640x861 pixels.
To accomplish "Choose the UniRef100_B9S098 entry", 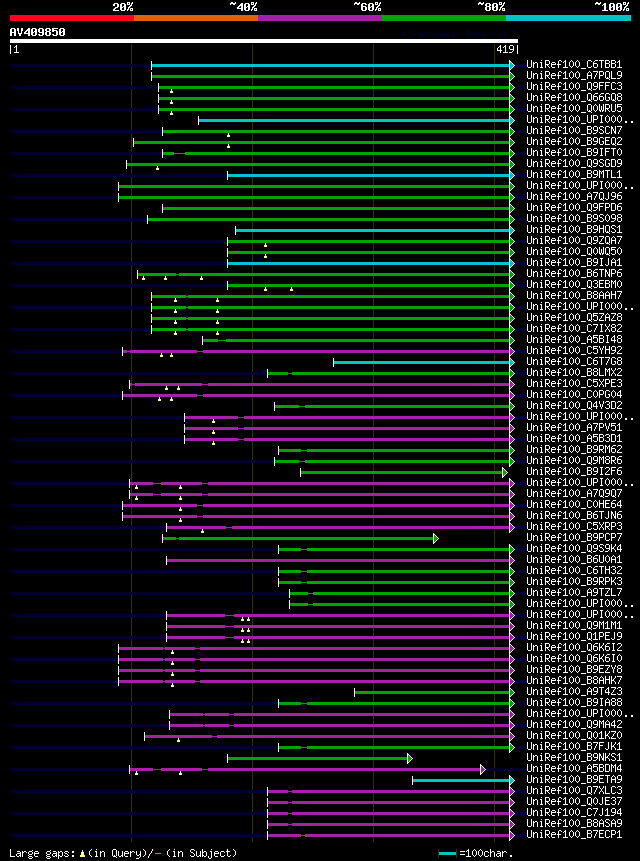I will pyautogui.click(x=574, y=219).
